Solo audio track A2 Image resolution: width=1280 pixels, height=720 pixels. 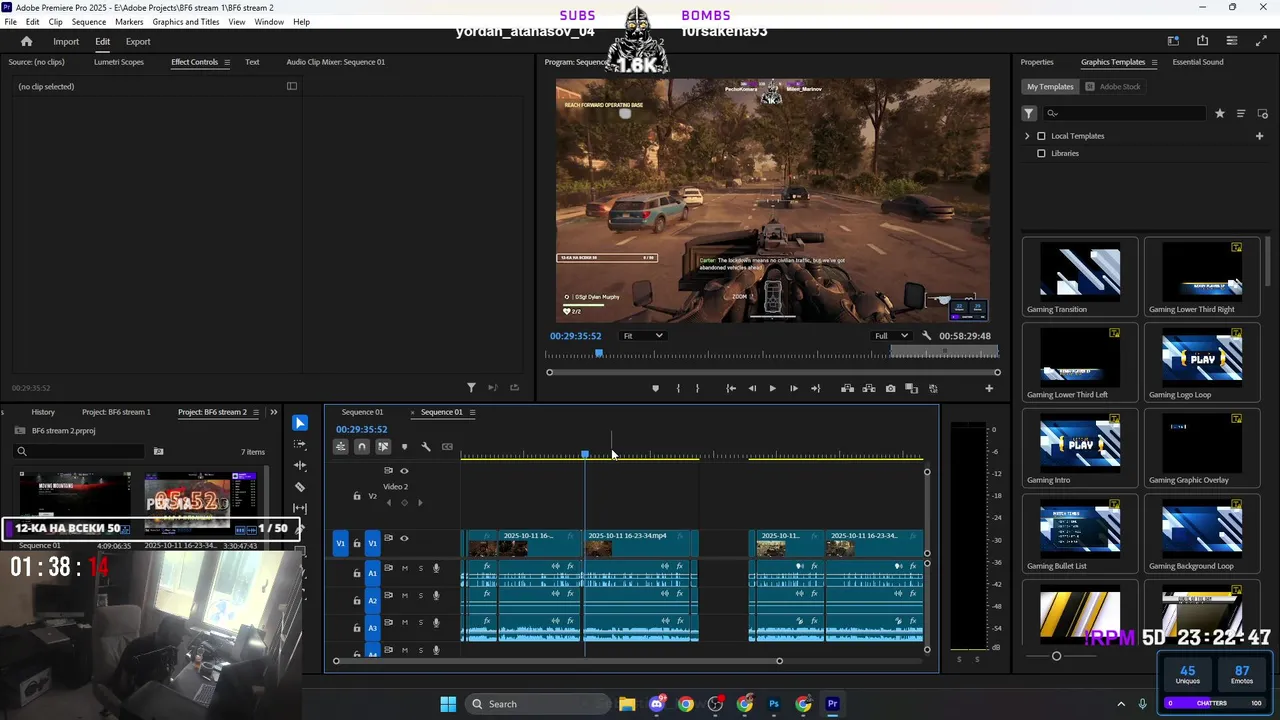(x=420, y=596)
